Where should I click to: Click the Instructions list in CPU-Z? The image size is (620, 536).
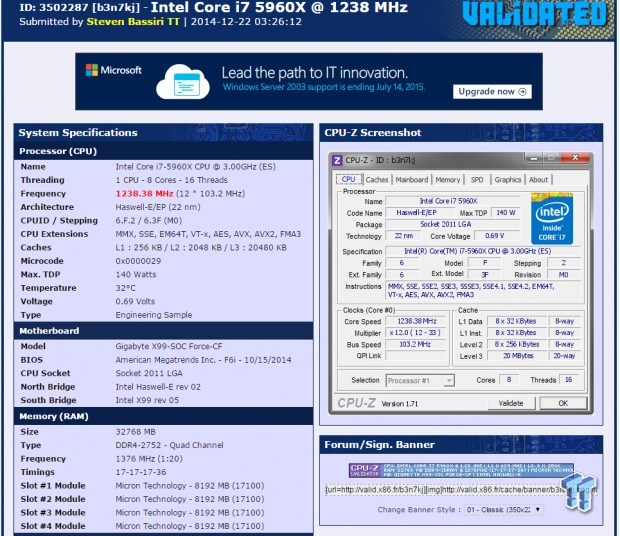pyautogui.click(x=483, y=291)
